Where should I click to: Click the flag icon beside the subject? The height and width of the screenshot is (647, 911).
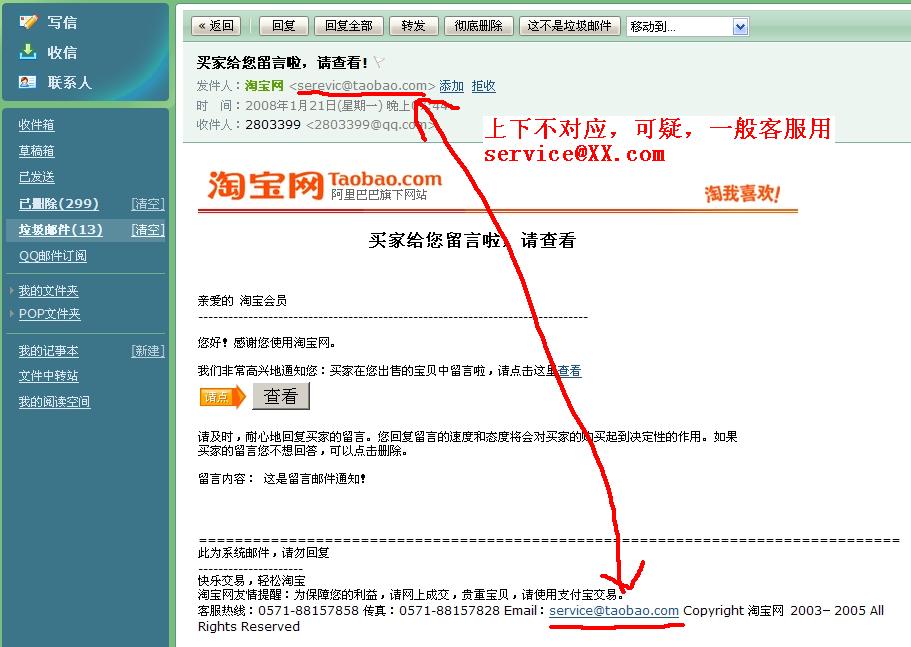(x=379, y=62)
